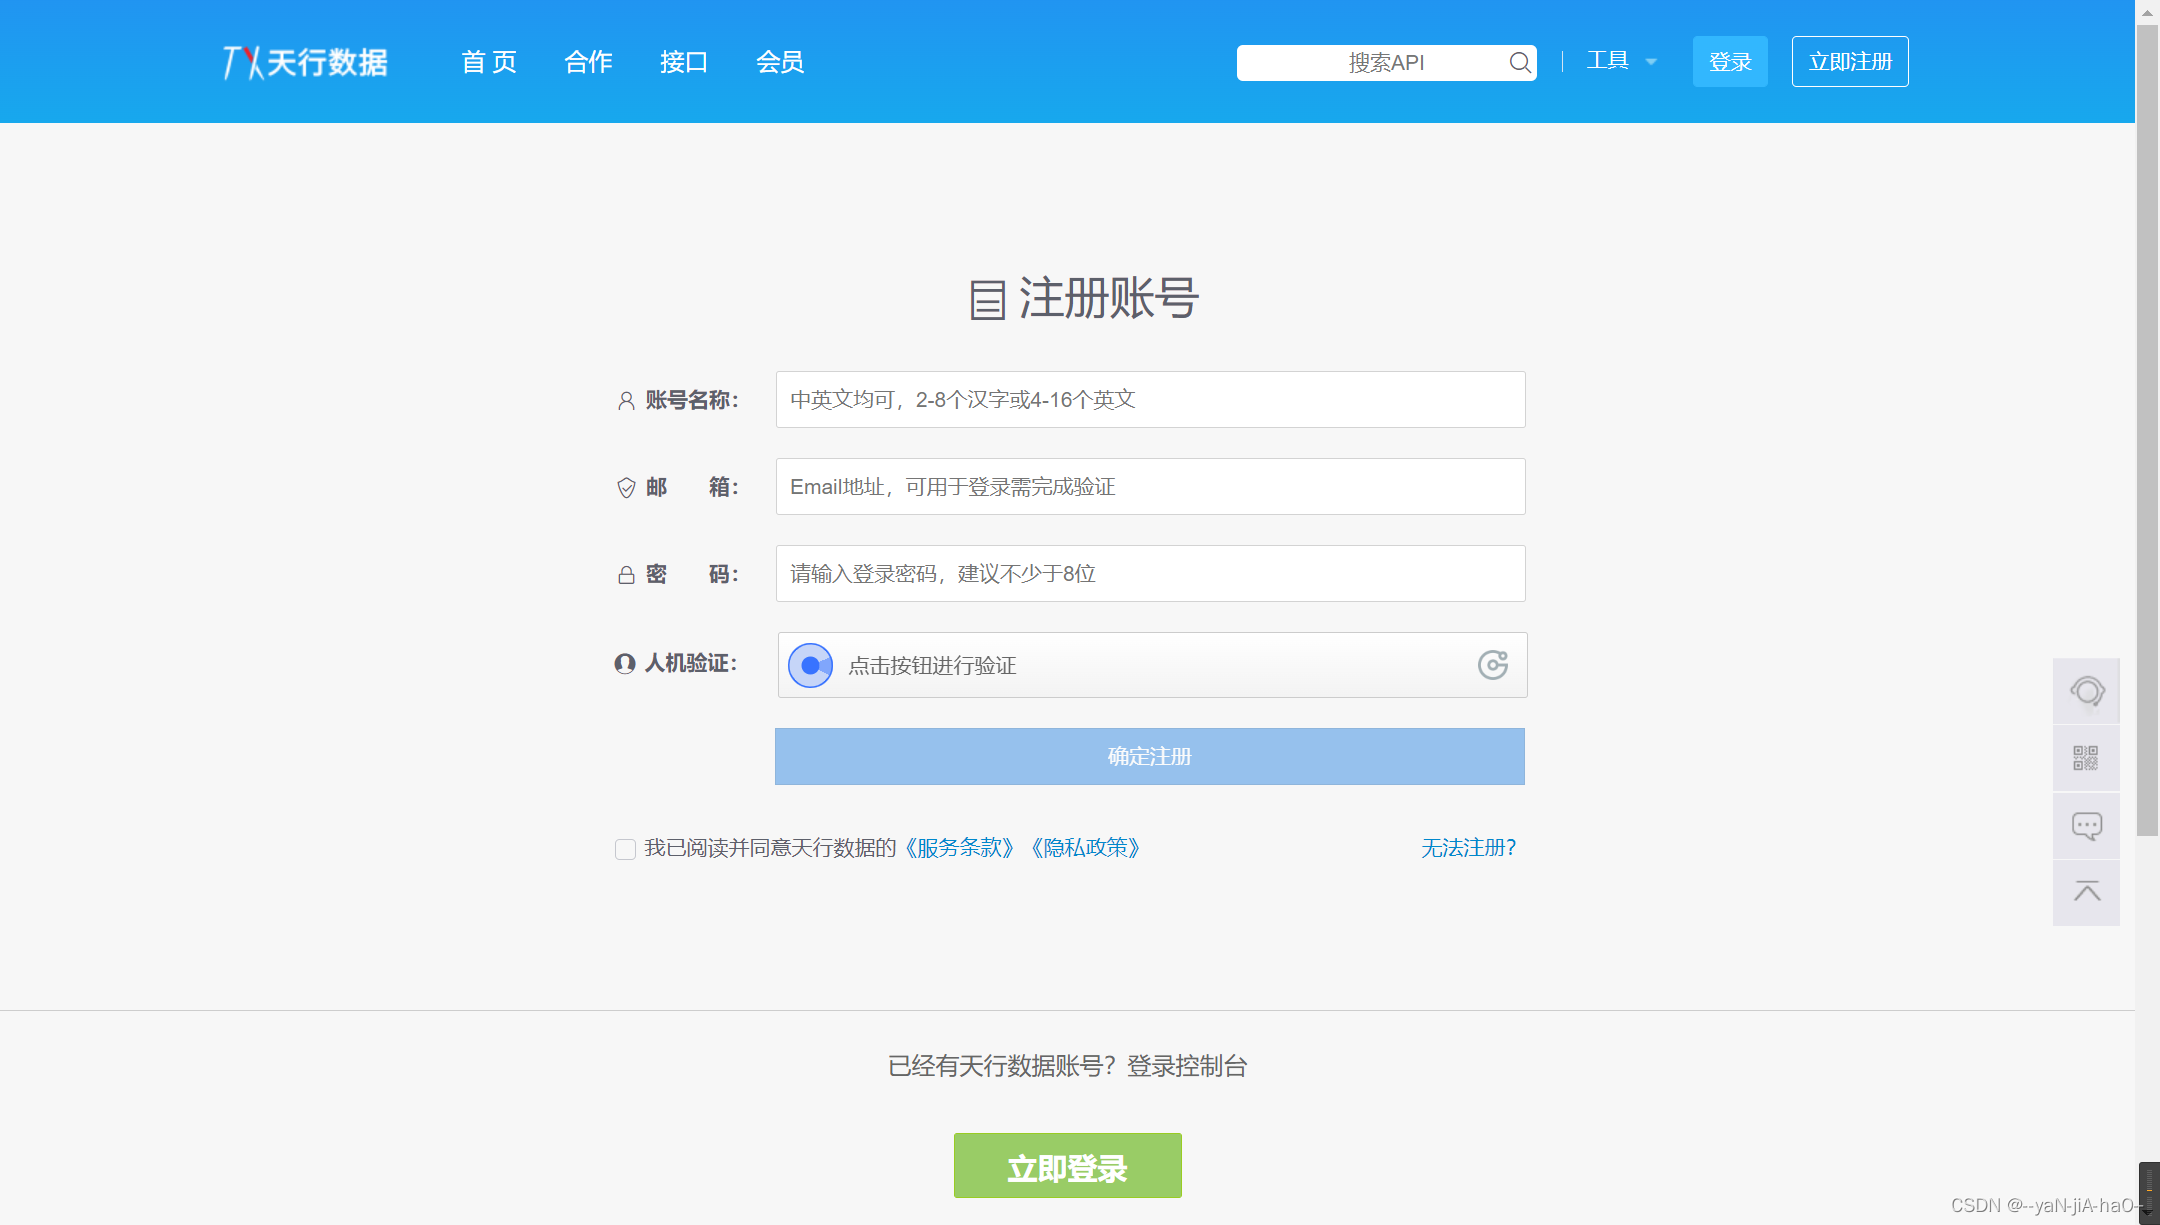Click the 天行数据 logo in the header

(303, 61)
